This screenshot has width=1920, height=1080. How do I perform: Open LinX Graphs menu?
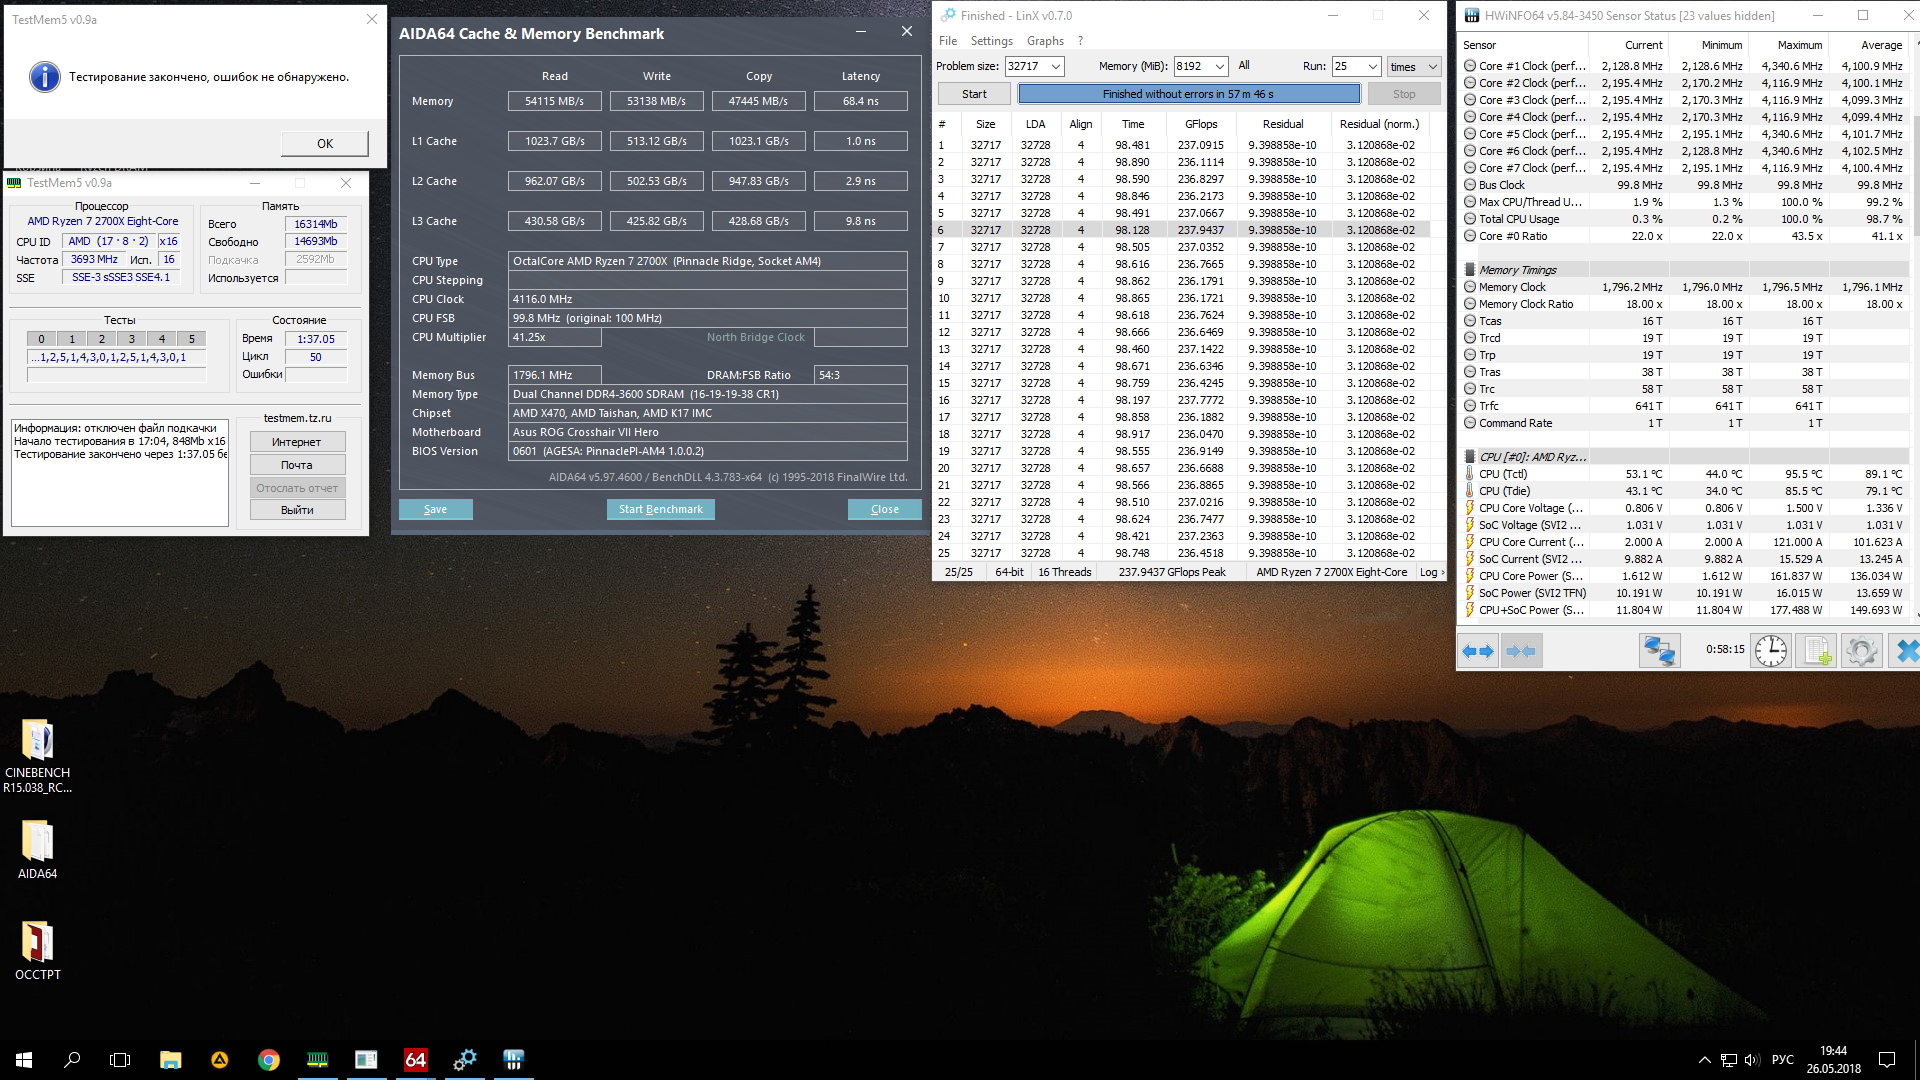coord(1045,41)
